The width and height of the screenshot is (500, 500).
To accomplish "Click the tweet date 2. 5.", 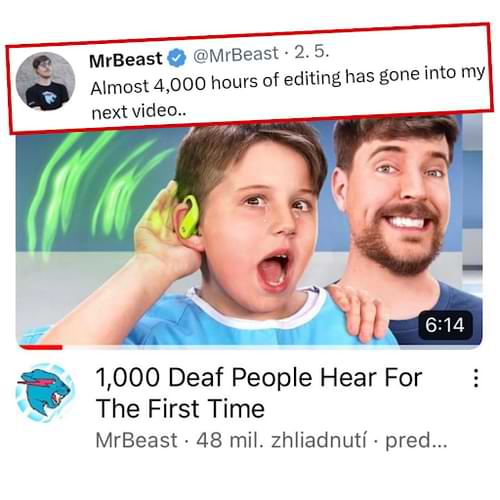I will [311, 52].
